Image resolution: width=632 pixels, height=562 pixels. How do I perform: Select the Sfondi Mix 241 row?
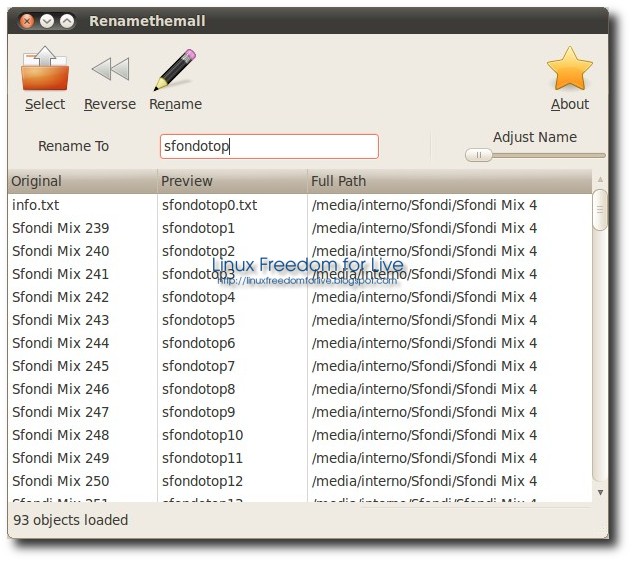pyautogui.click(x=300, y=274)
